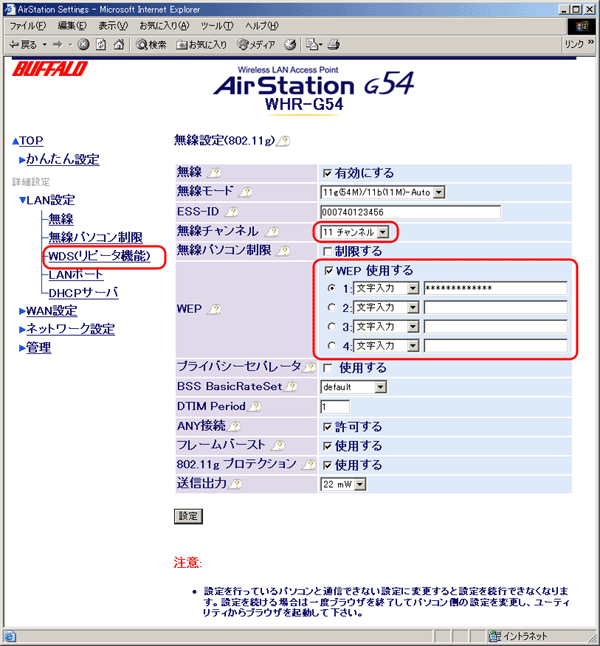Open help icon next to DTIM Period
Viewport: 600px width, 646px height.
tap(255, 407)
